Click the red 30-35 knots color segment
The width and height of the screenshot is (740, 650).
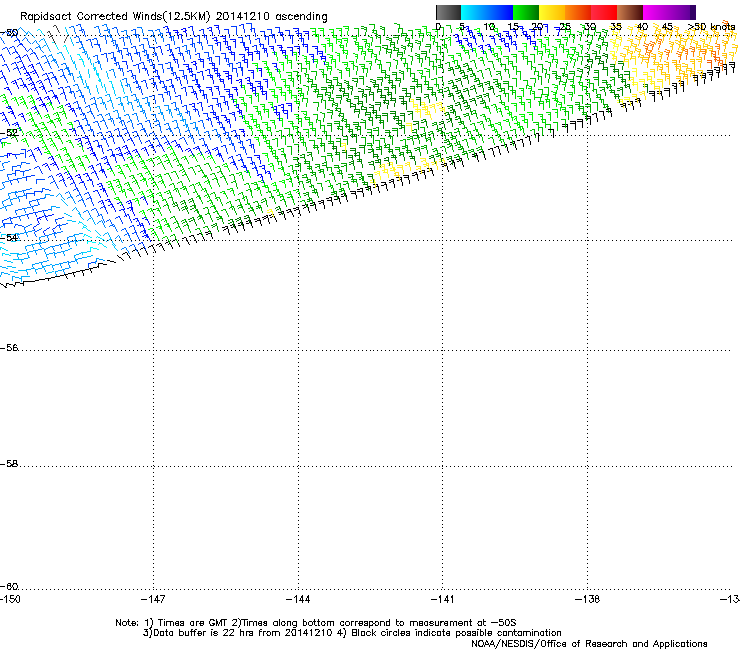[x=604, y=12]
